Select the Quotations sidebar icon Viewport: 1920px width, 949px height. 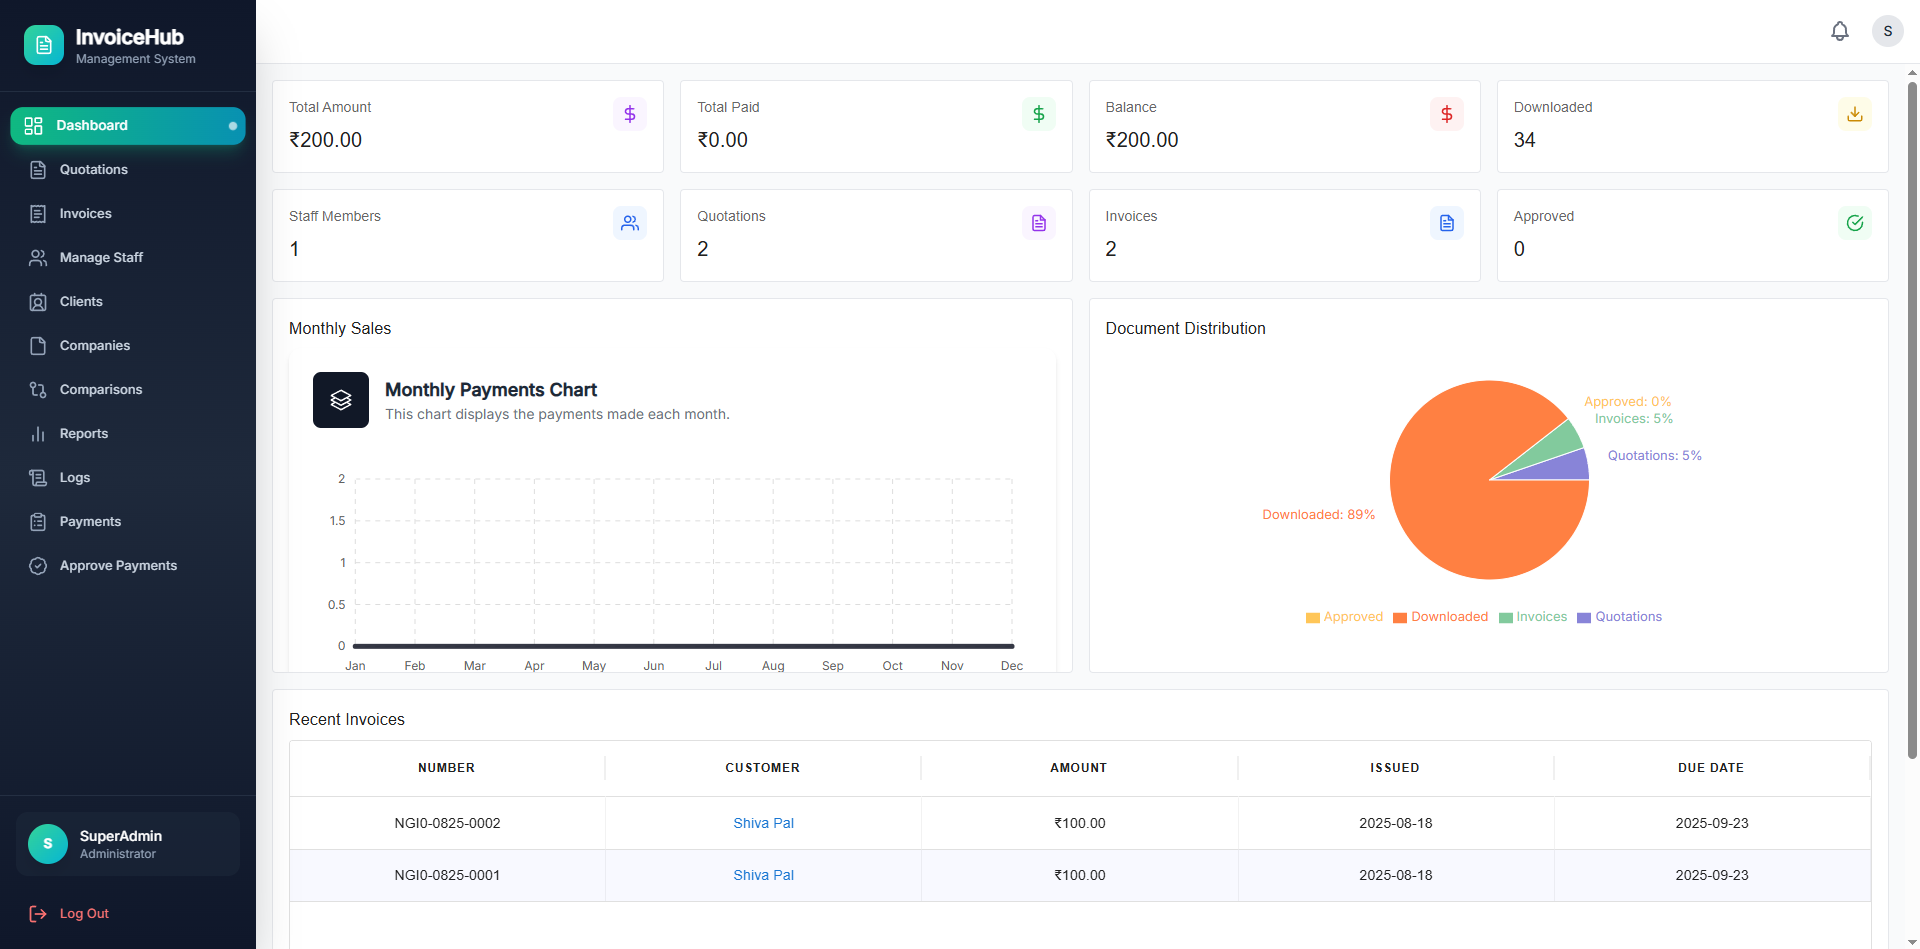38,170
